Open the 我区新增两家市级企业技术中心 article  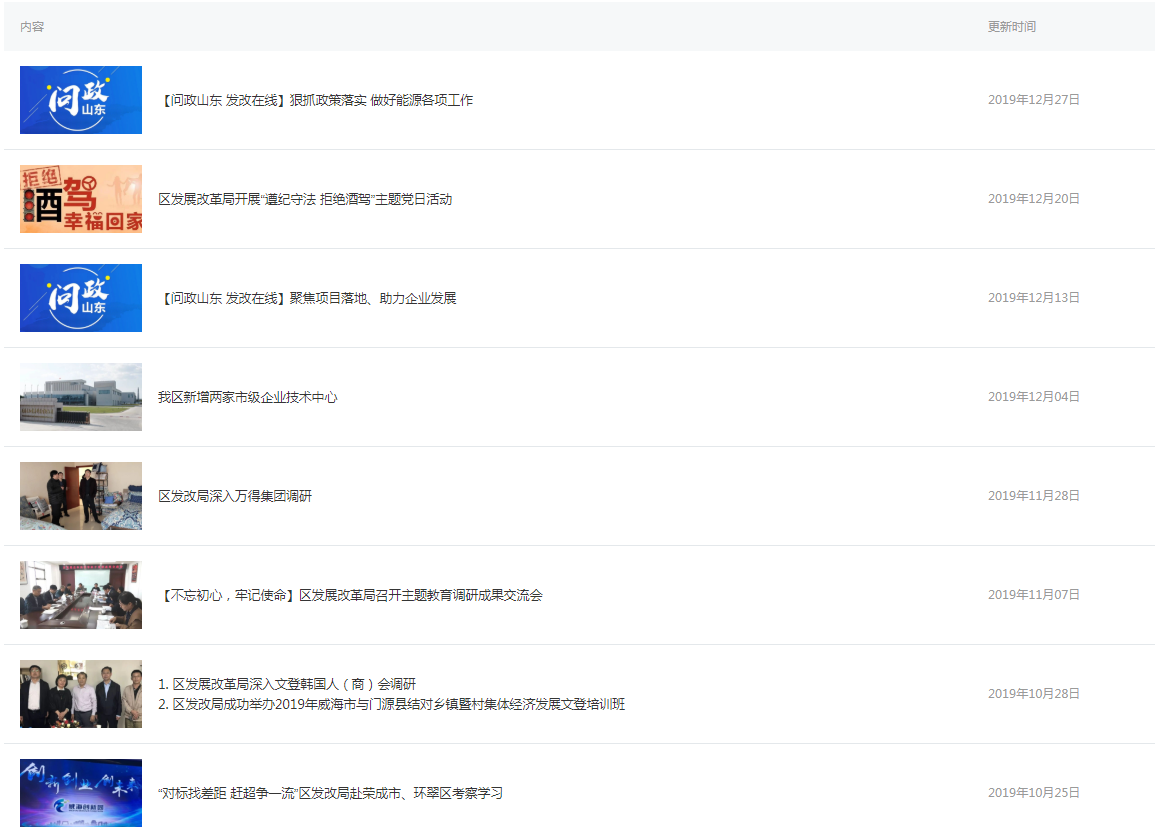point(247,397)
